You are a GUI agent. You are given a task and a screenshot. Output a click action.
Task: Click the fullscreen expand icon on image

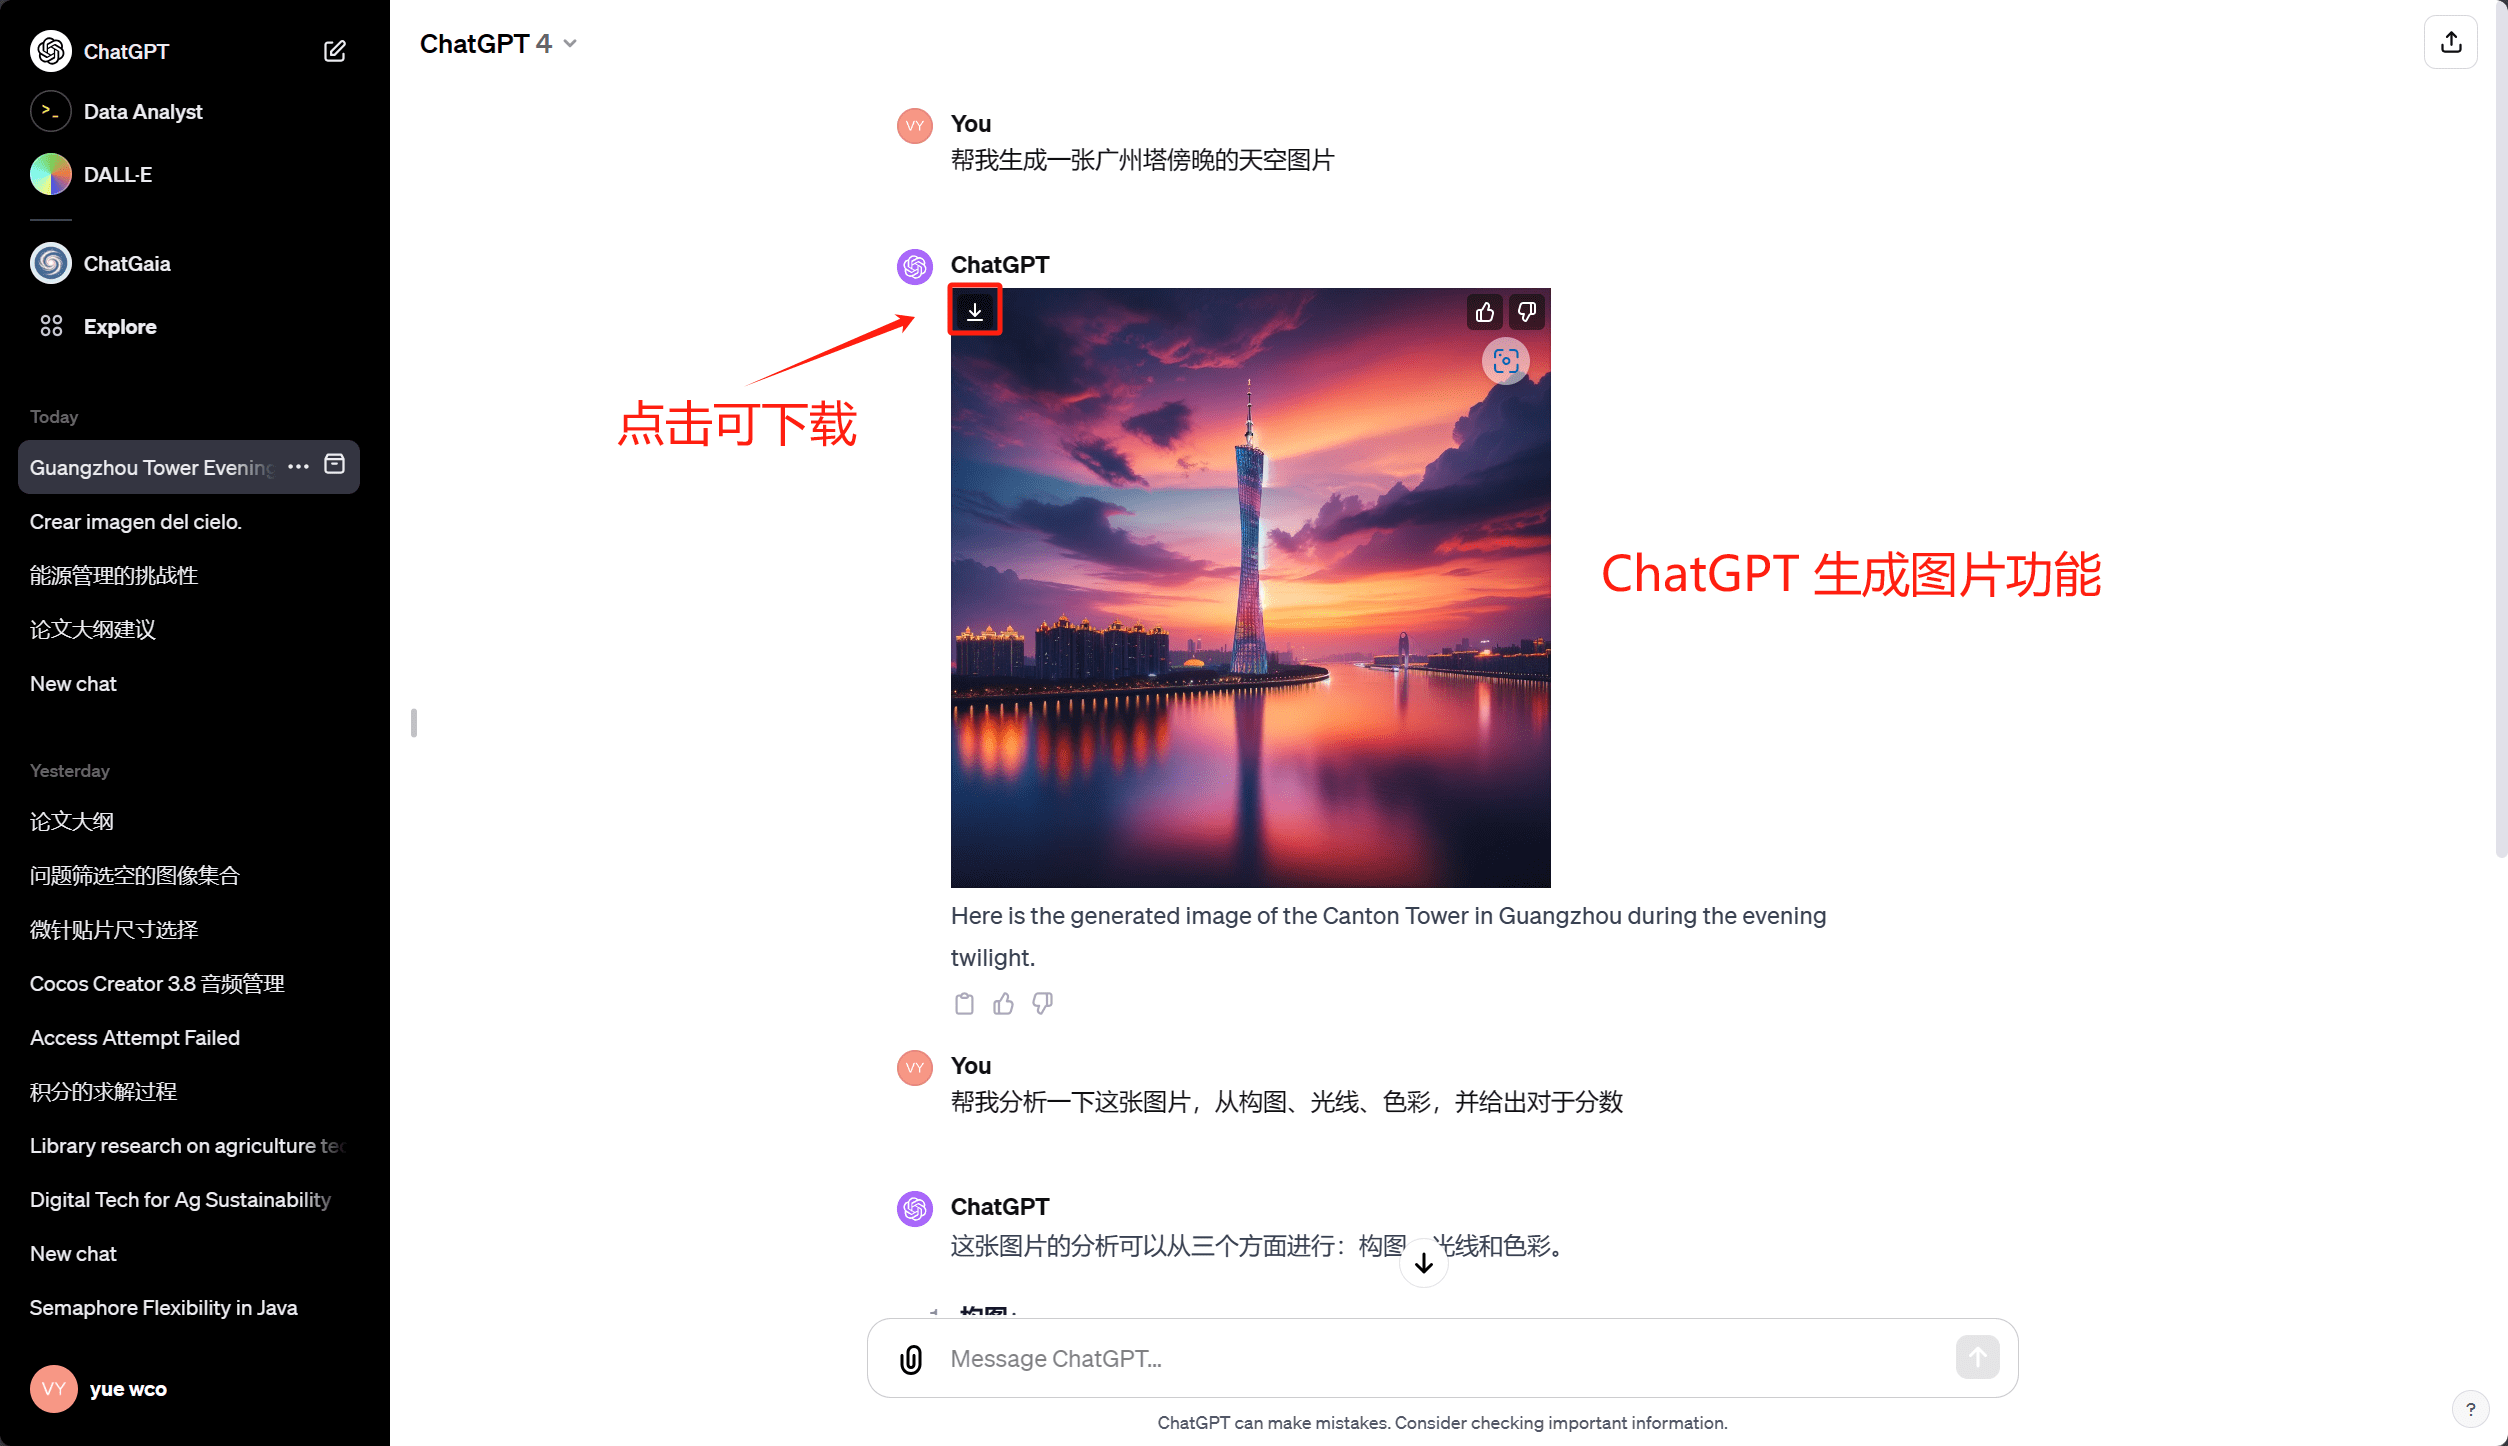1504,362
